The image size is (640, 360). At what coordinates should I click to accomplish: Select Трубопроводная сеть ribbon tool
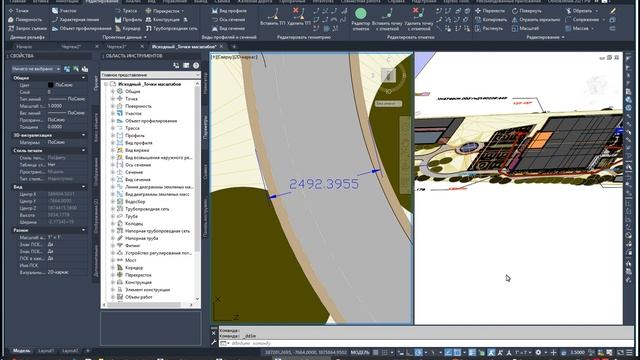[171, 29]
